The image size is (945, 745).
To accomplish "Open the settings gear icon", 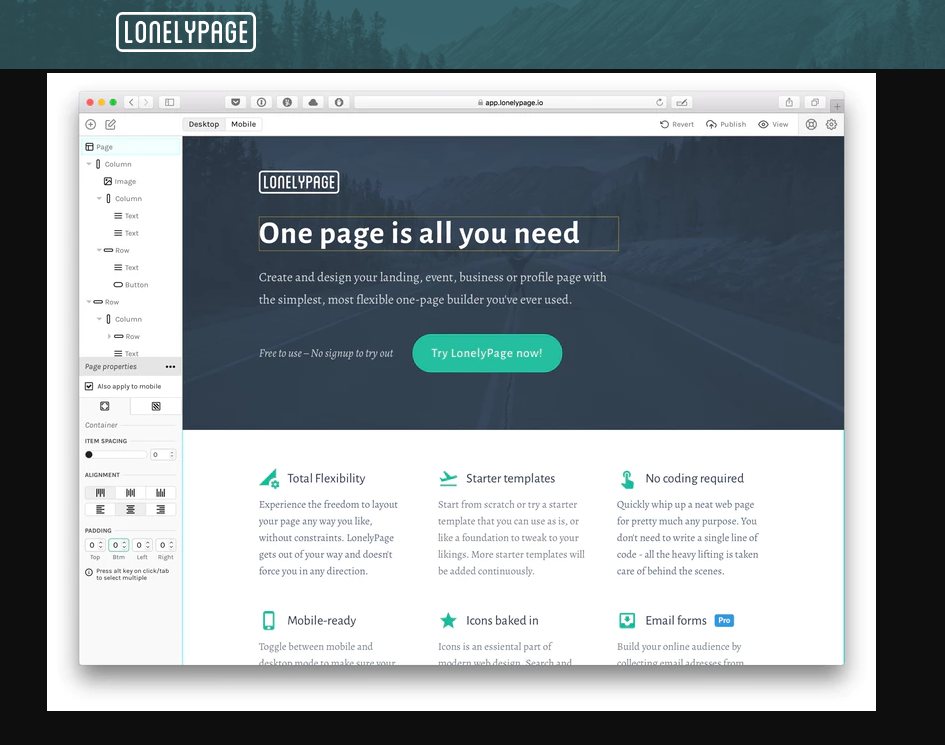I will click(x=831, y=124).
